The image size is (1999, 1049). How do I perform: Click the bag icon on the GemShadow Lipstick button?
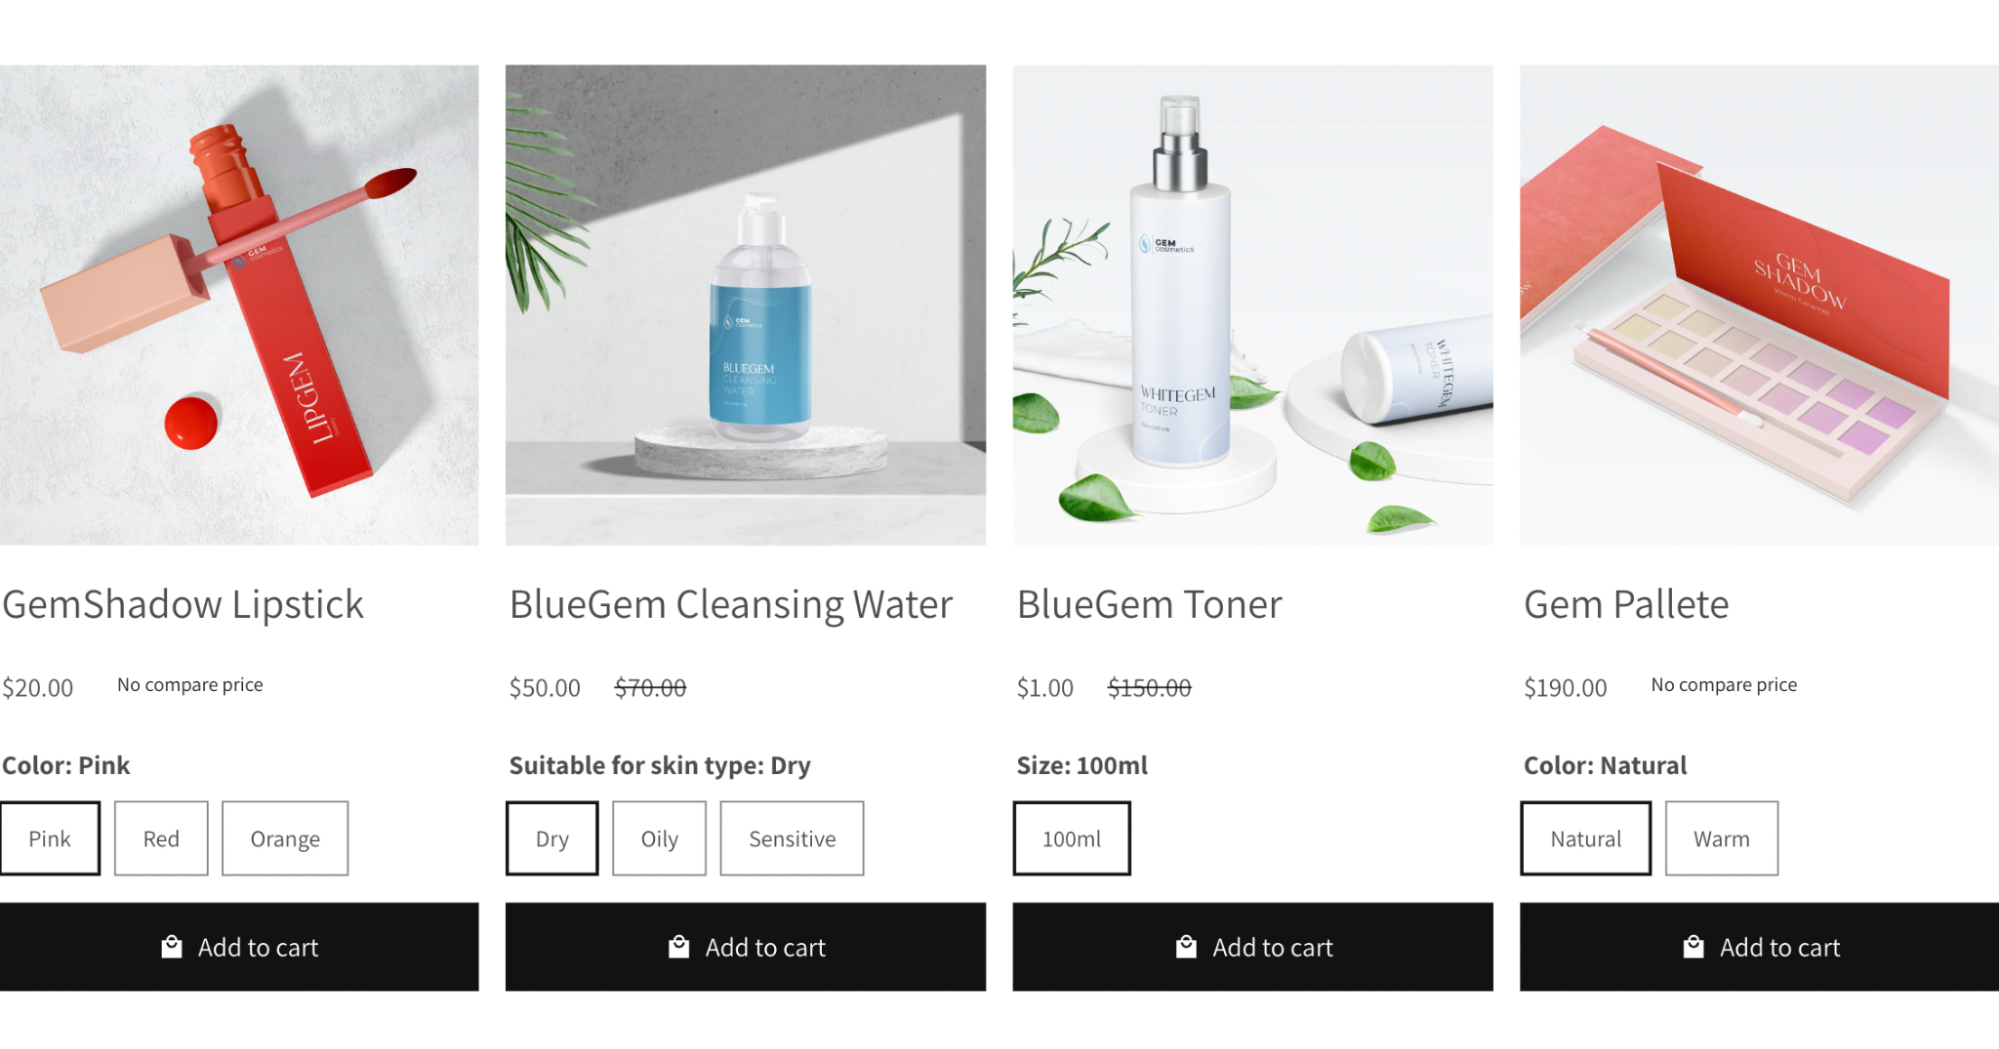coord(172,946)
